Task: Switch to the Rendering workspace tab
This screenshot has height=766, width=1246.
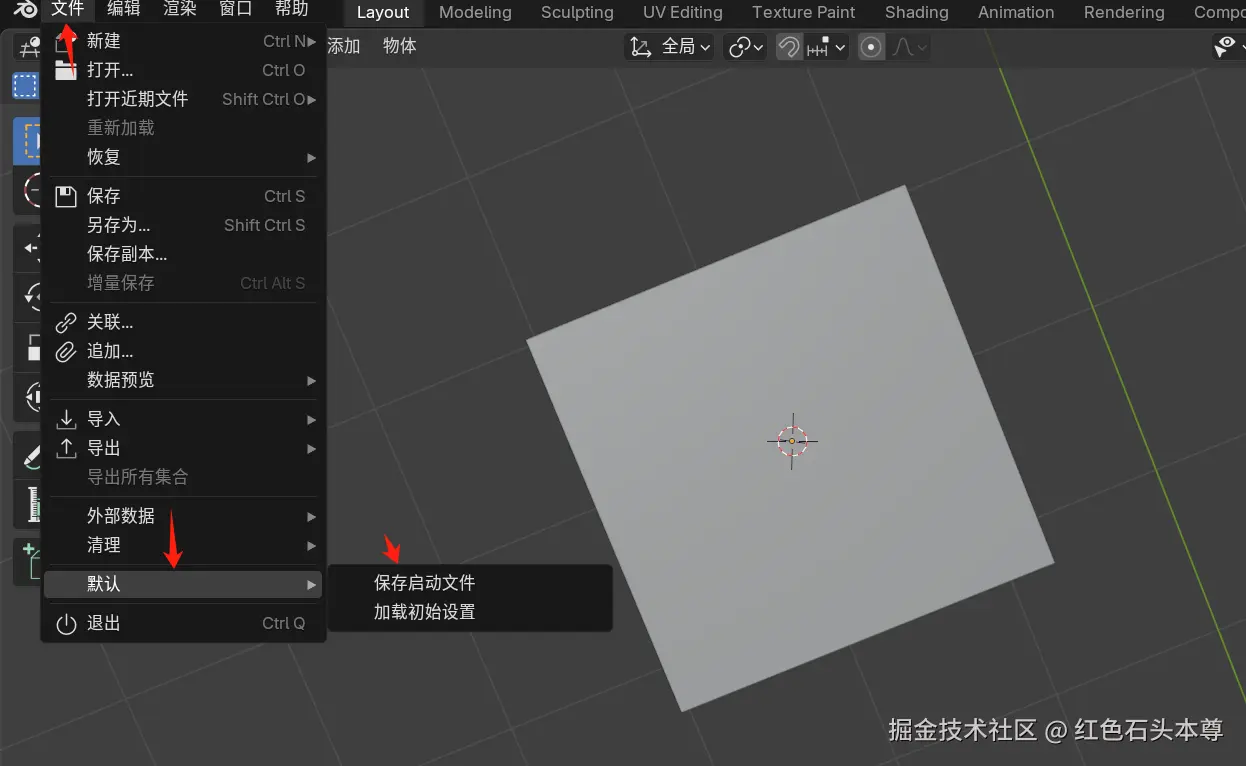Action: pos(1124,12)
